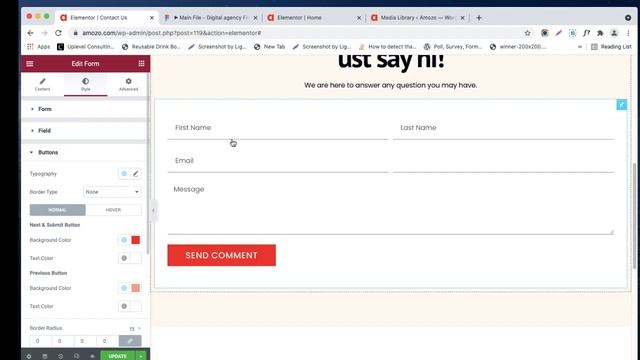This screenshot has width=640, height=360.
Task: Open the Reading List
Action: (611, 47)
